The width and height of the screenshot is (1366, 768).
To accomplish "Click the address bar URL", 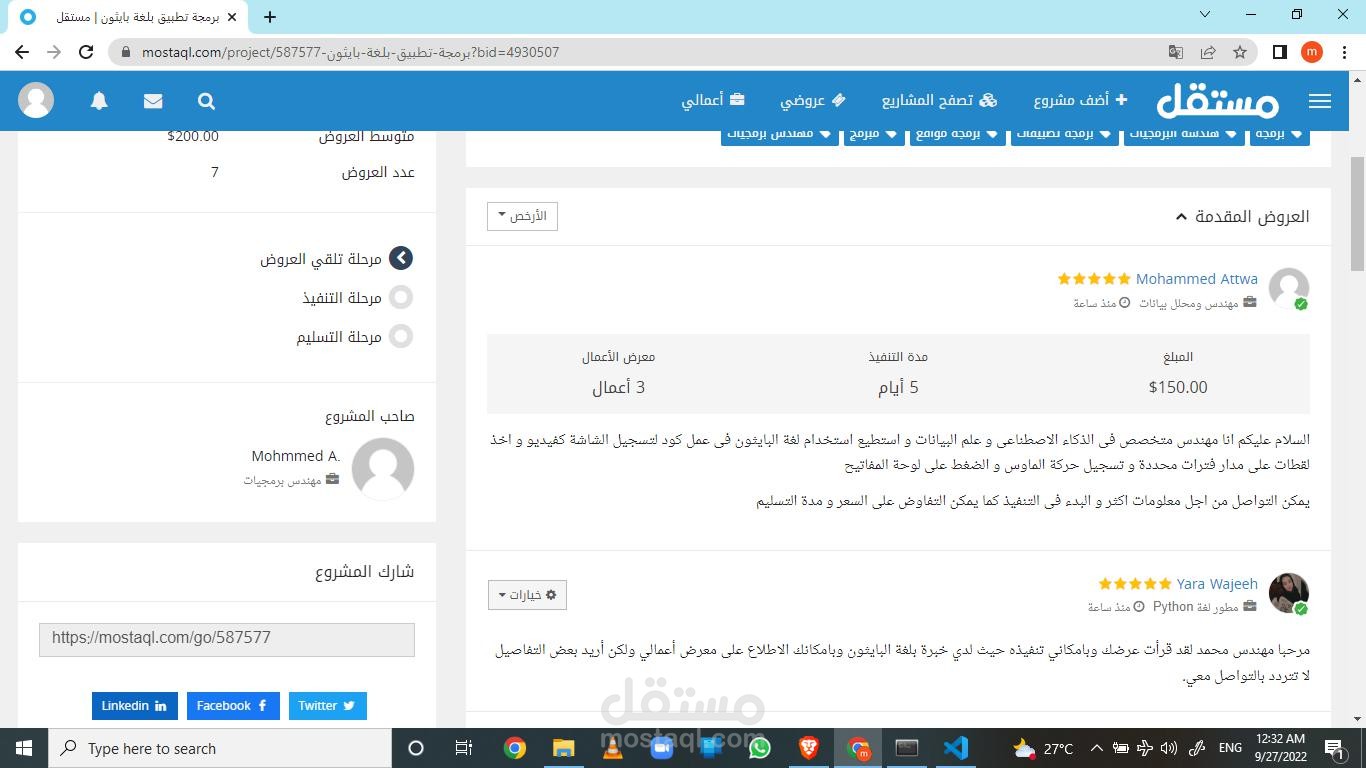I will pyautogui.click(x=350, y=52).
